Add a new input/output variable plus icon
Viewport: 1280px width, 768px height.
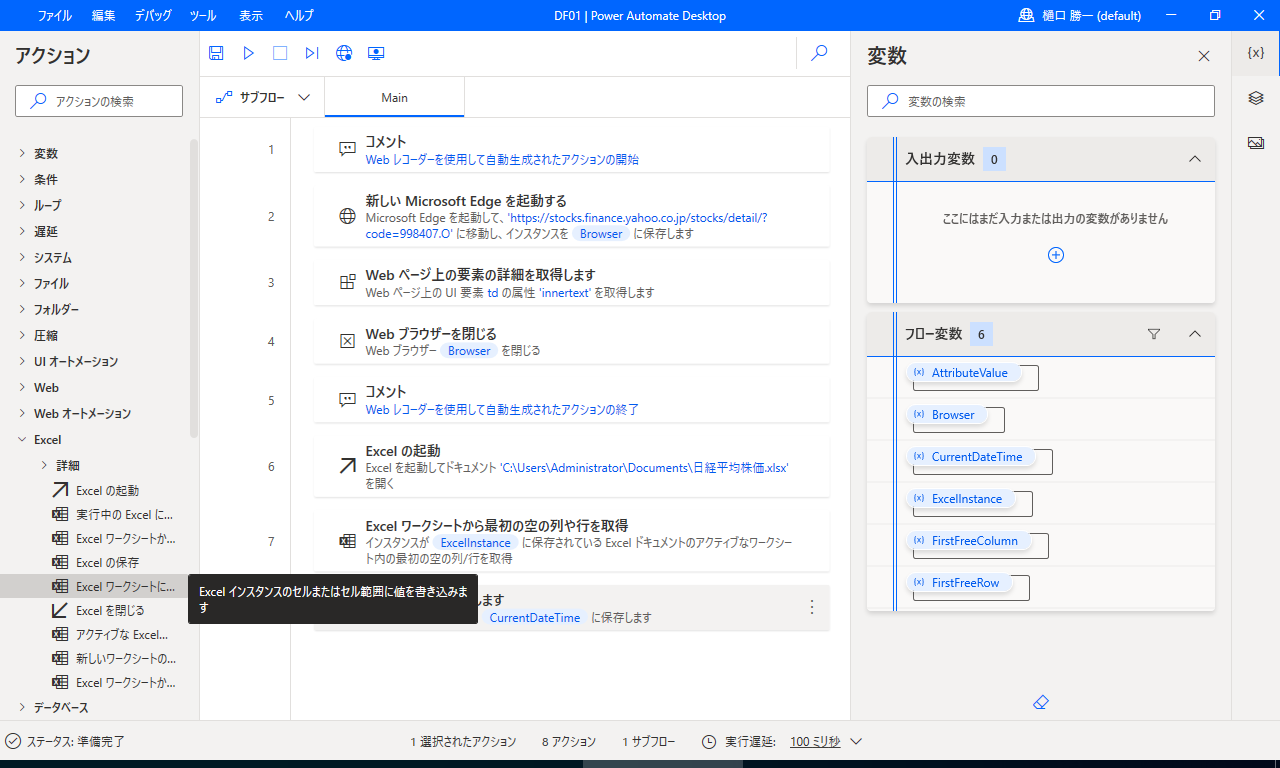(1056, 255)
